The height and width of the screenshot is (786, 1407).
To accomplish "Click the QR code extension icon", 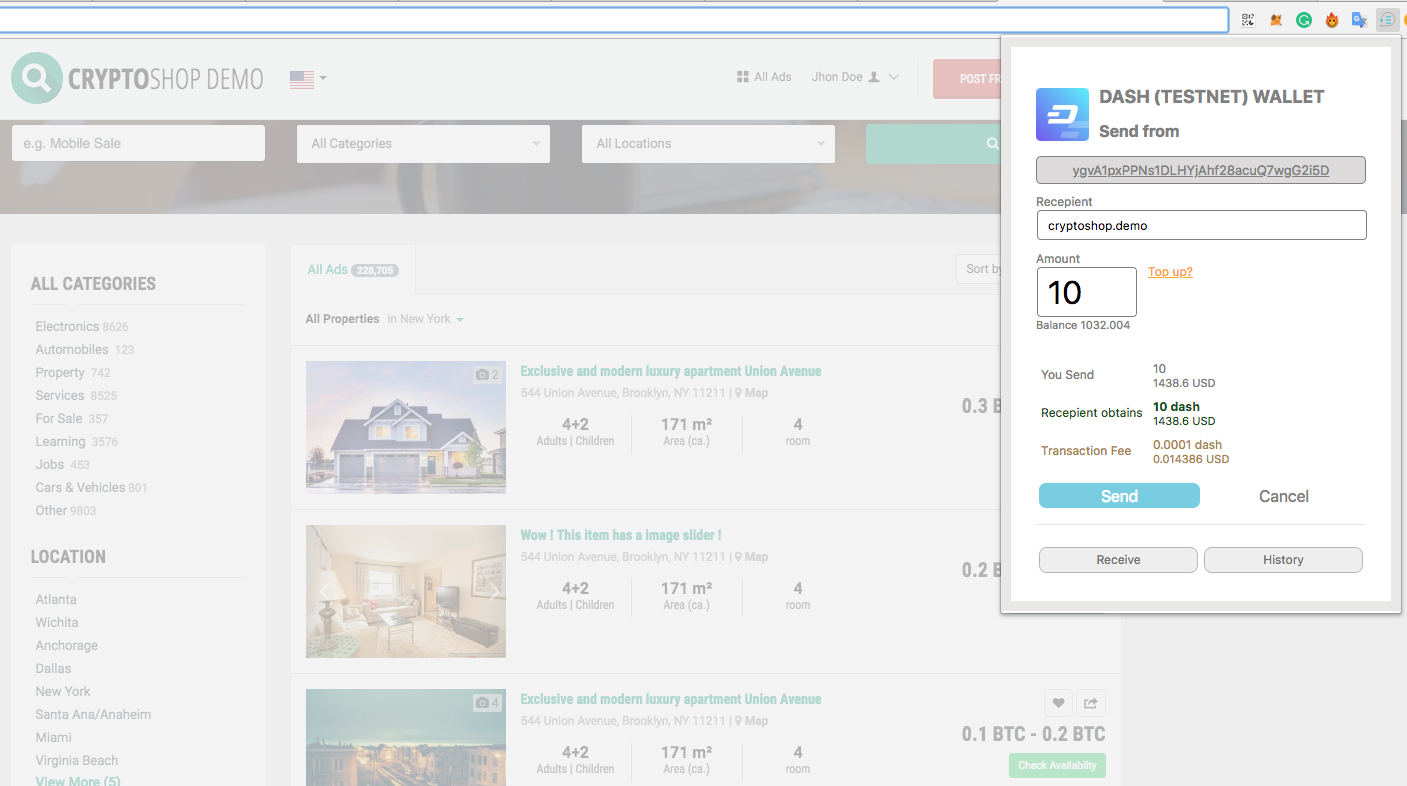I will pyautogui.click(x=1248, y=20).
